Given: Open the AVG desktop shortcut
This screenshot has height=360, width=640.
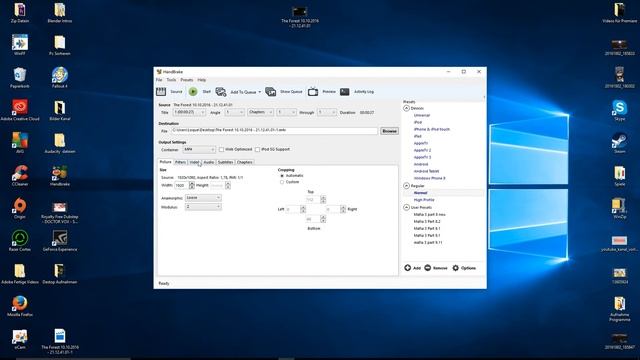Looking at the screenshot, I should click(20, 140).
